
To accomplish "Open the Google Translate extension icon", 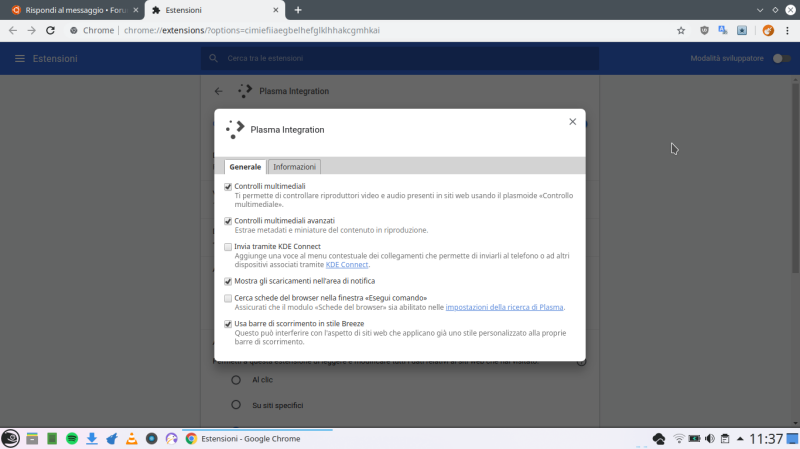I will click(723, 30).
